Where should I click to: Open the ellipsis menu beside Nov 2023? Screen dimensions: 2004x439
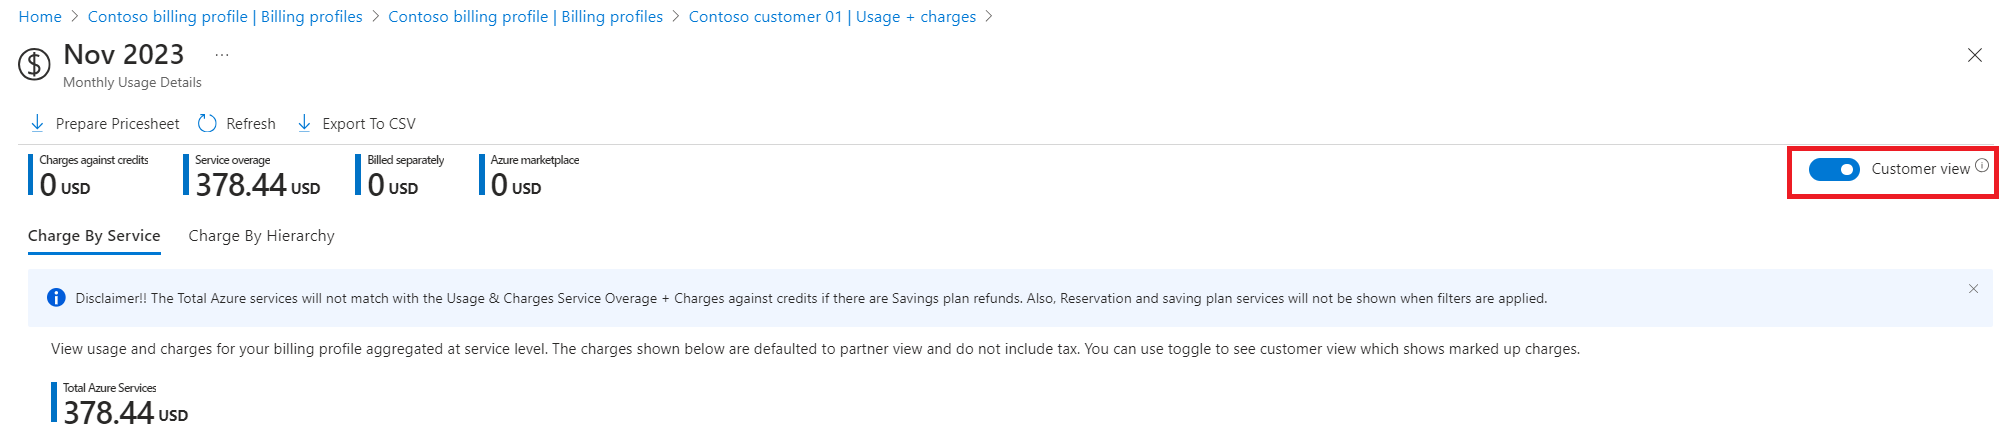pyautogui.click(x=222, y=55)
